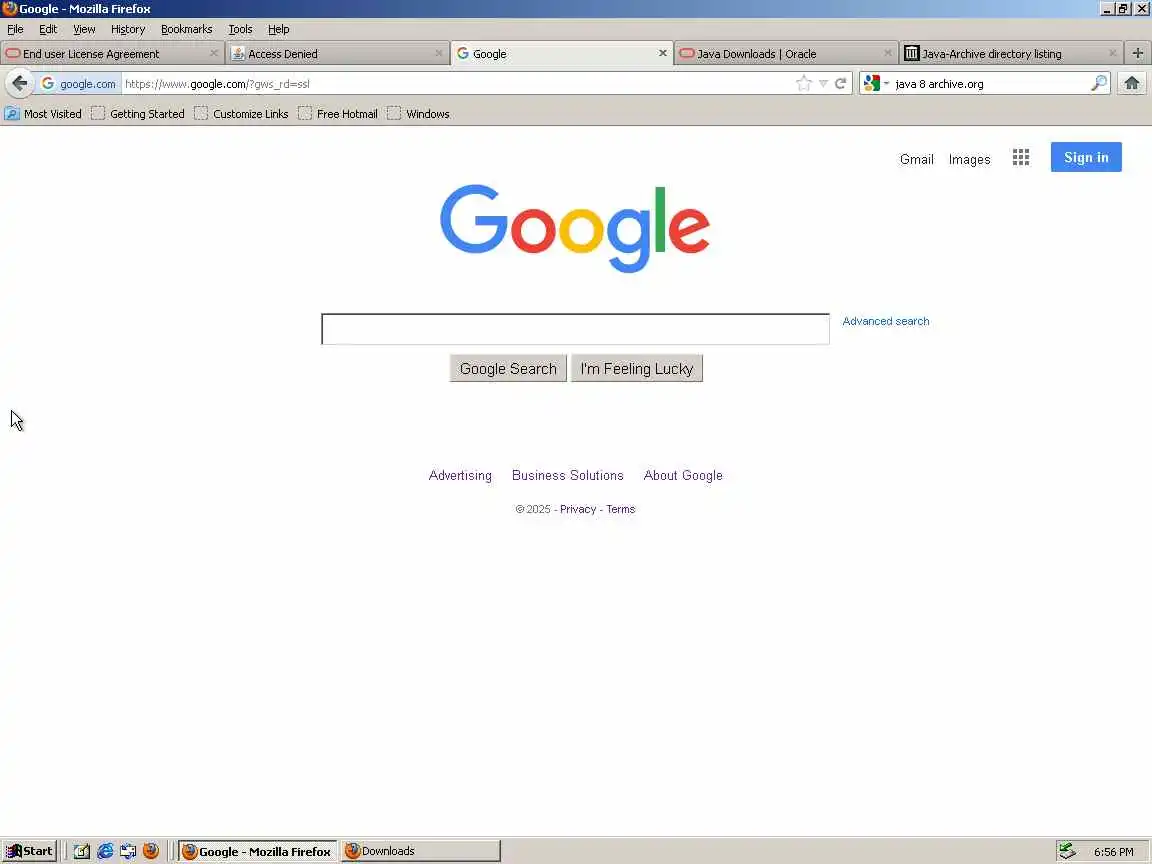
Task: Close the Access Denied tab
Action: pyautogui.click(x=439, y=53)
